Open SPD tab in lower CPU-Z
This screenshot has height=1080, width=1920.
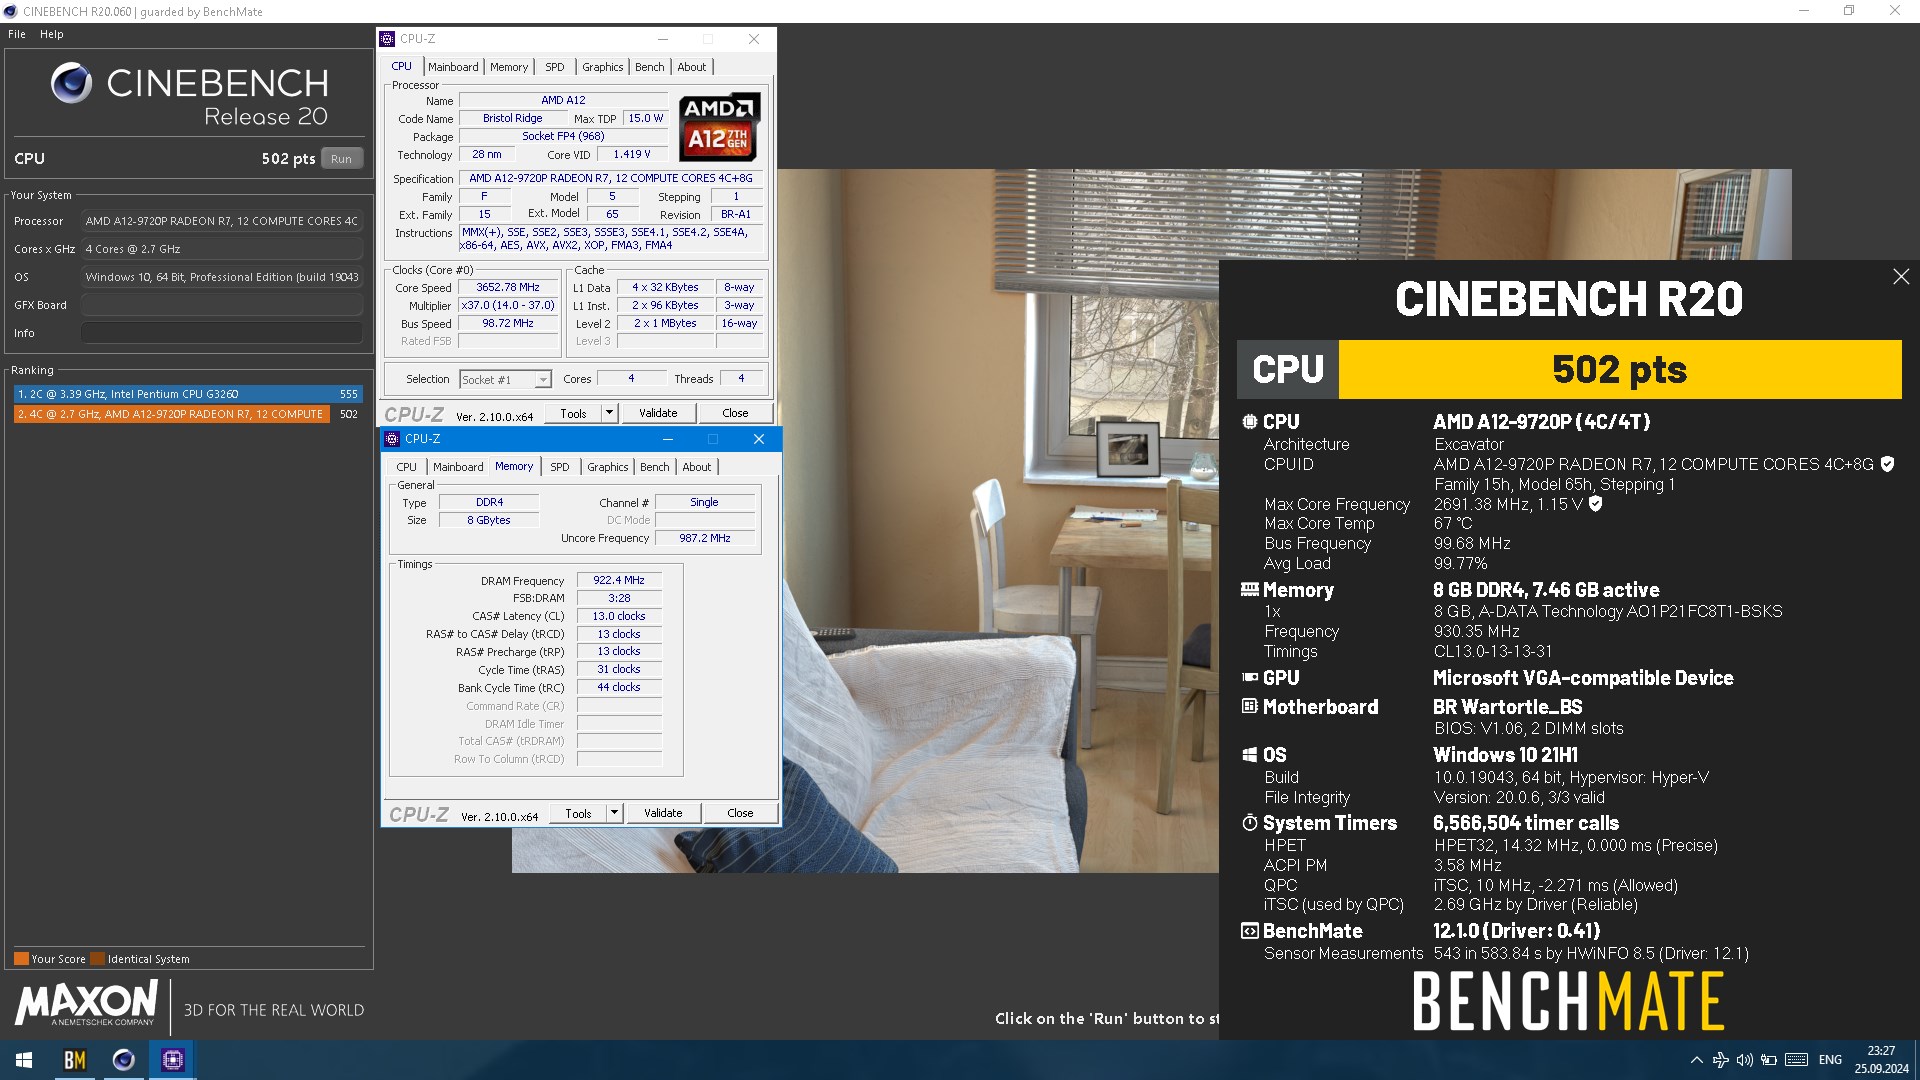pyautogui.click(x=560, y=467)
